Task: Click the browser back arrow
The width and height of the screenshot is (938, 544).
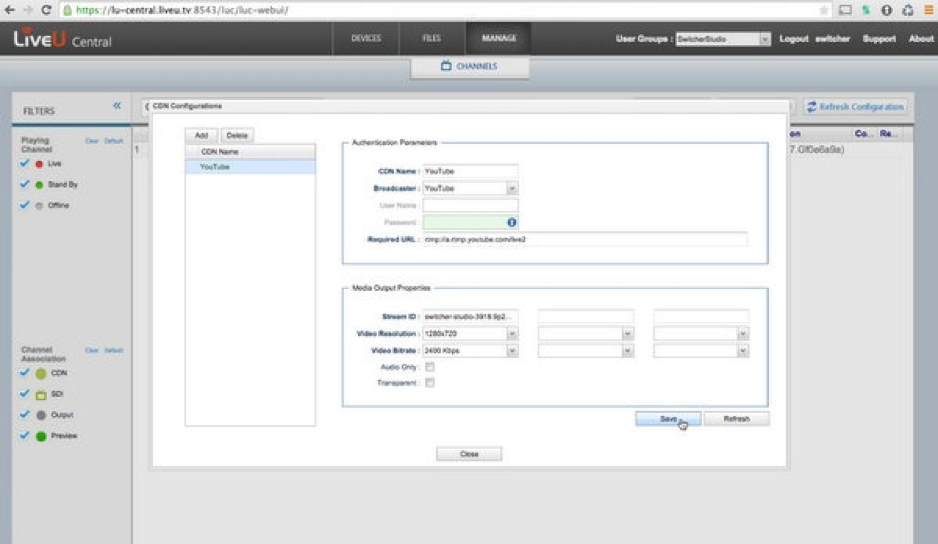Action: [9, 10]
